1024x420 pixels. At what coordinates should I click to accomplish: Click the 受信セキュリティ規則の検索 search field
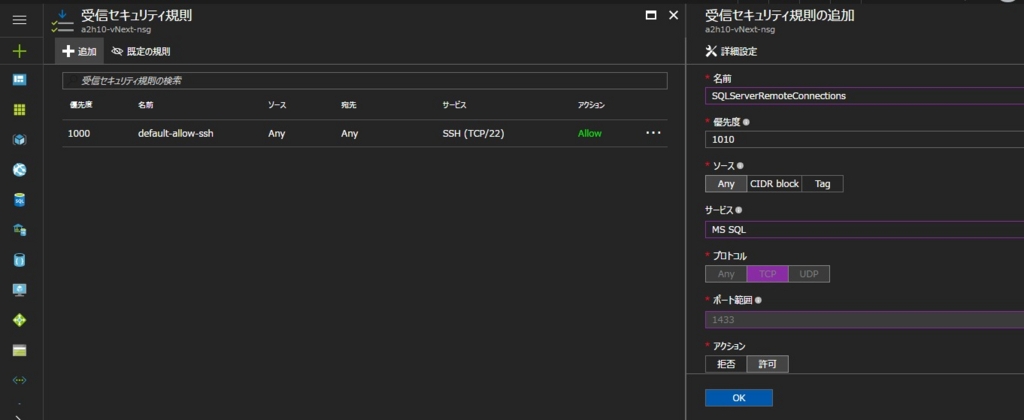click(364, 81)
